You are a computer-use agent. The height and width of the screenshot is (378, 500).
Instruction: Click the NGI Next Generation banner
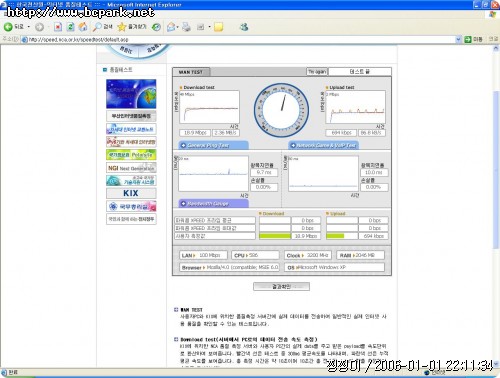click(131, 168)
